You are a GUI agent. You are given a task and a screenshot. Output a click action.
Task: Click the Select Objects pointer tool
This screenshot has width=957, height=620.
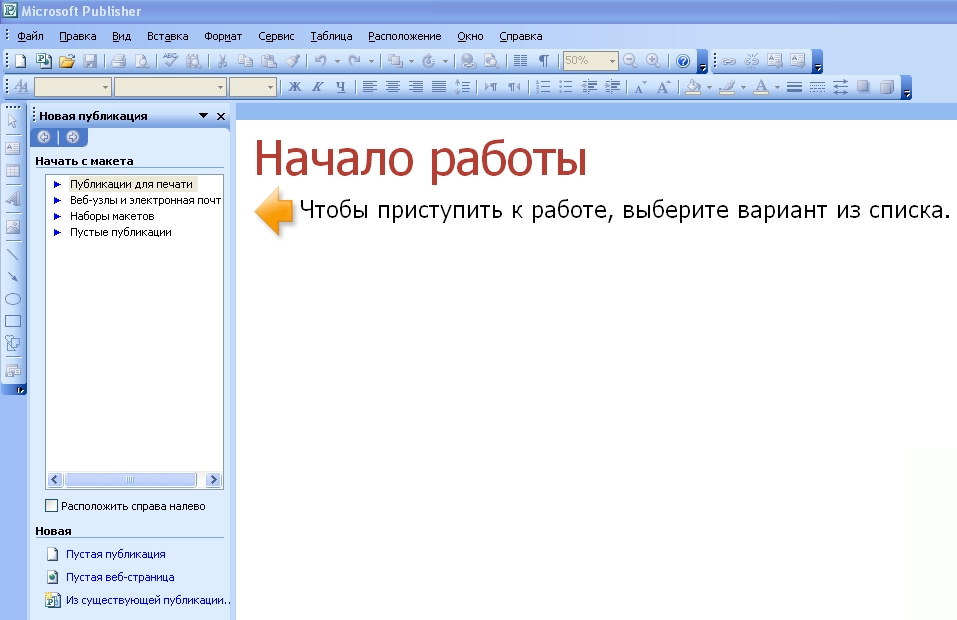pos(12,121)
